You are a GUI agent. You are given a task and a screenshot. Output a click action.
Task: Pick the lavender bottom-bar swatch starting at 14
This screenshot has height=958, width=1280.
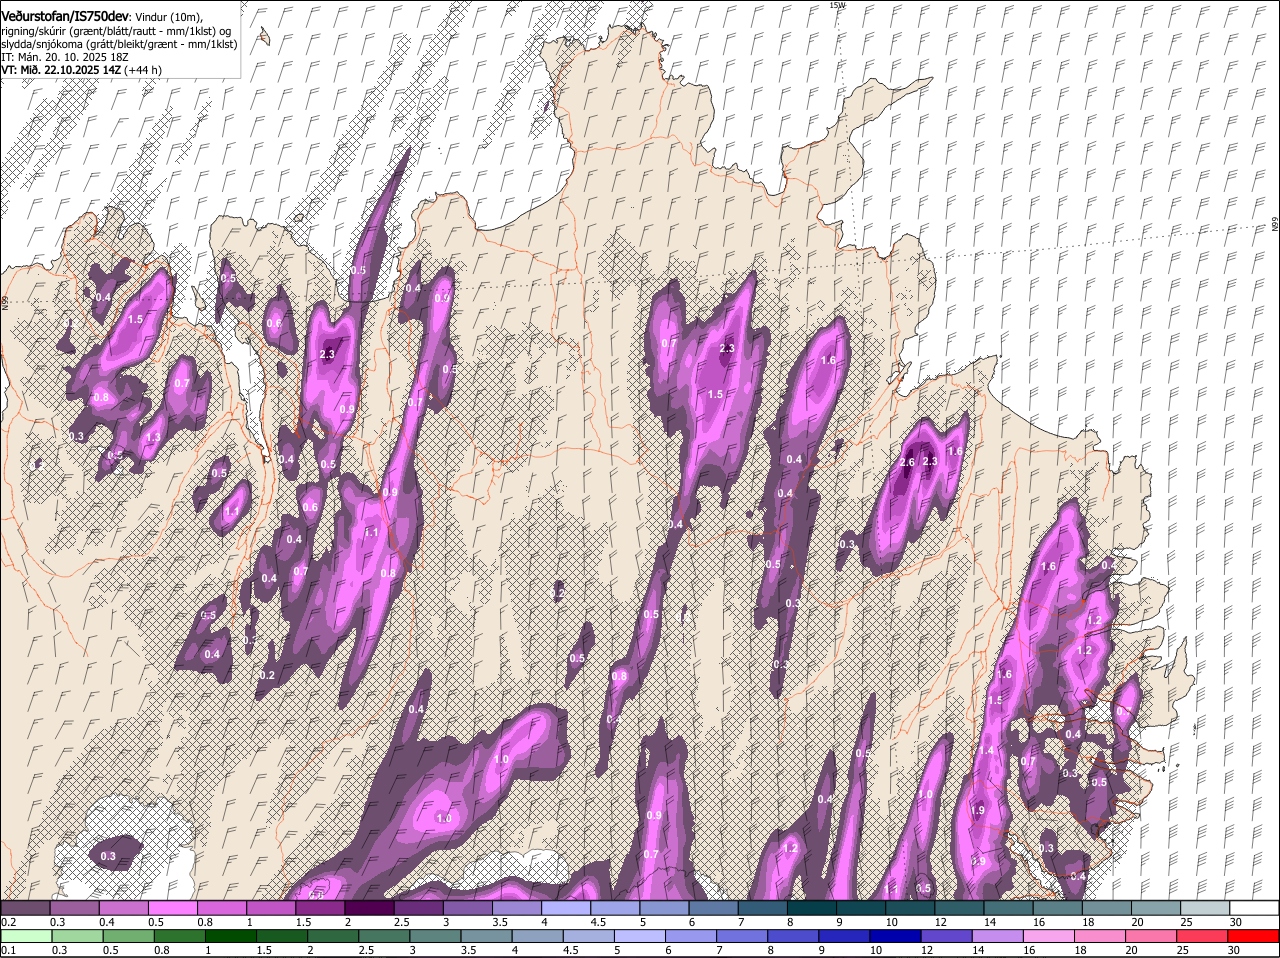click(997, 936)
